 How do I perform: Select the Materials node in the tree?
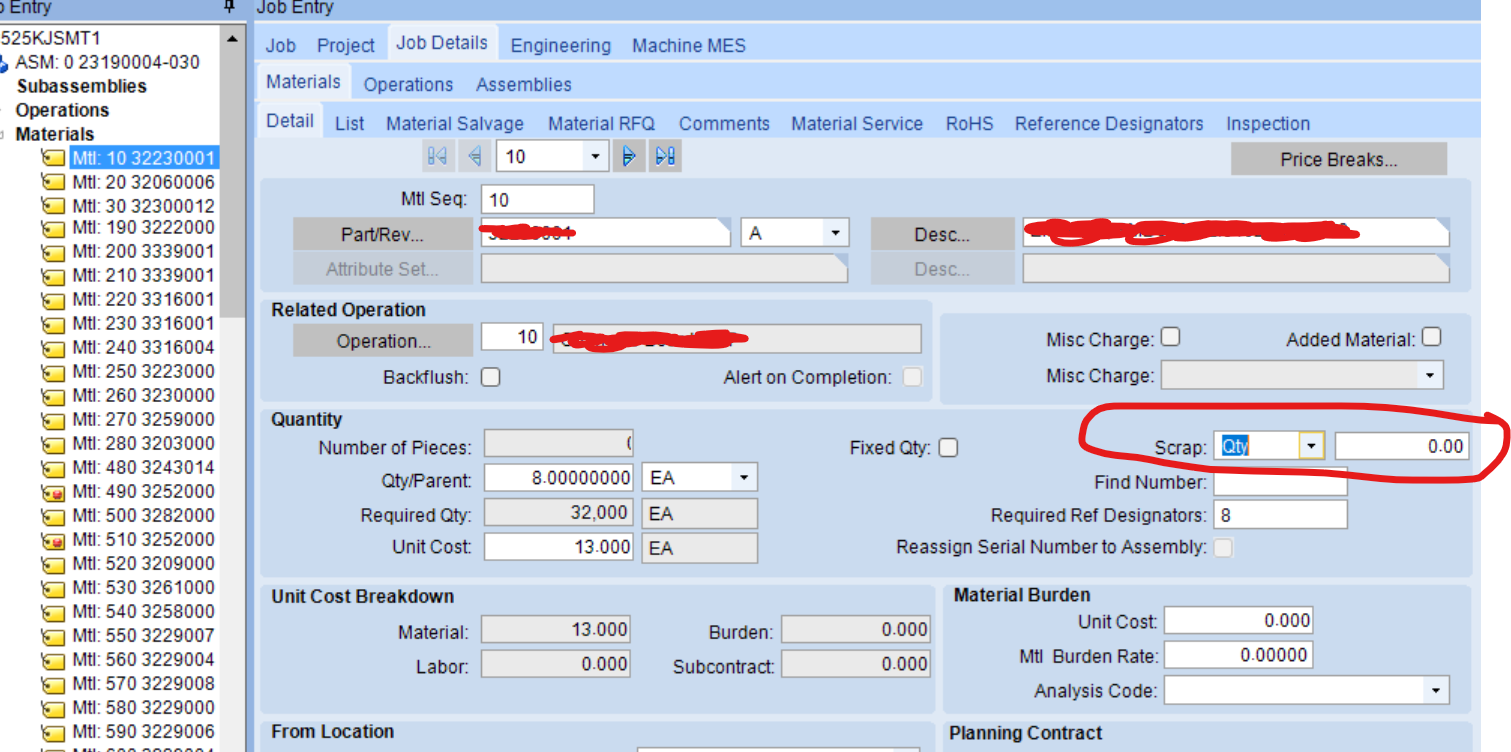(x=54, y=134)
